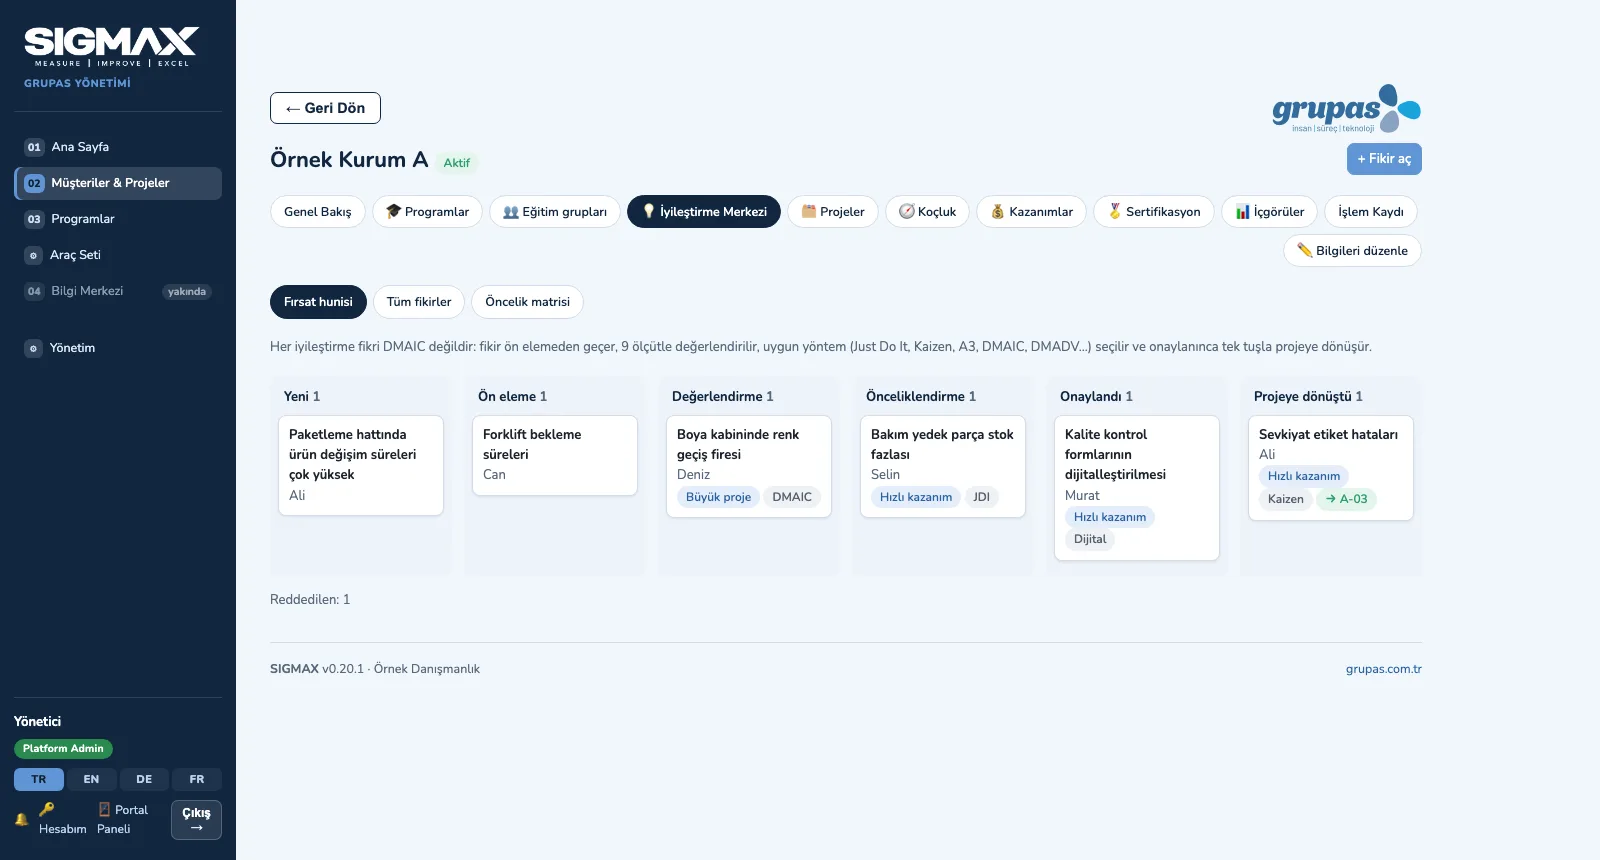
Task: Open the Öncelik matrisi view
Action: (x=527, y=302)
